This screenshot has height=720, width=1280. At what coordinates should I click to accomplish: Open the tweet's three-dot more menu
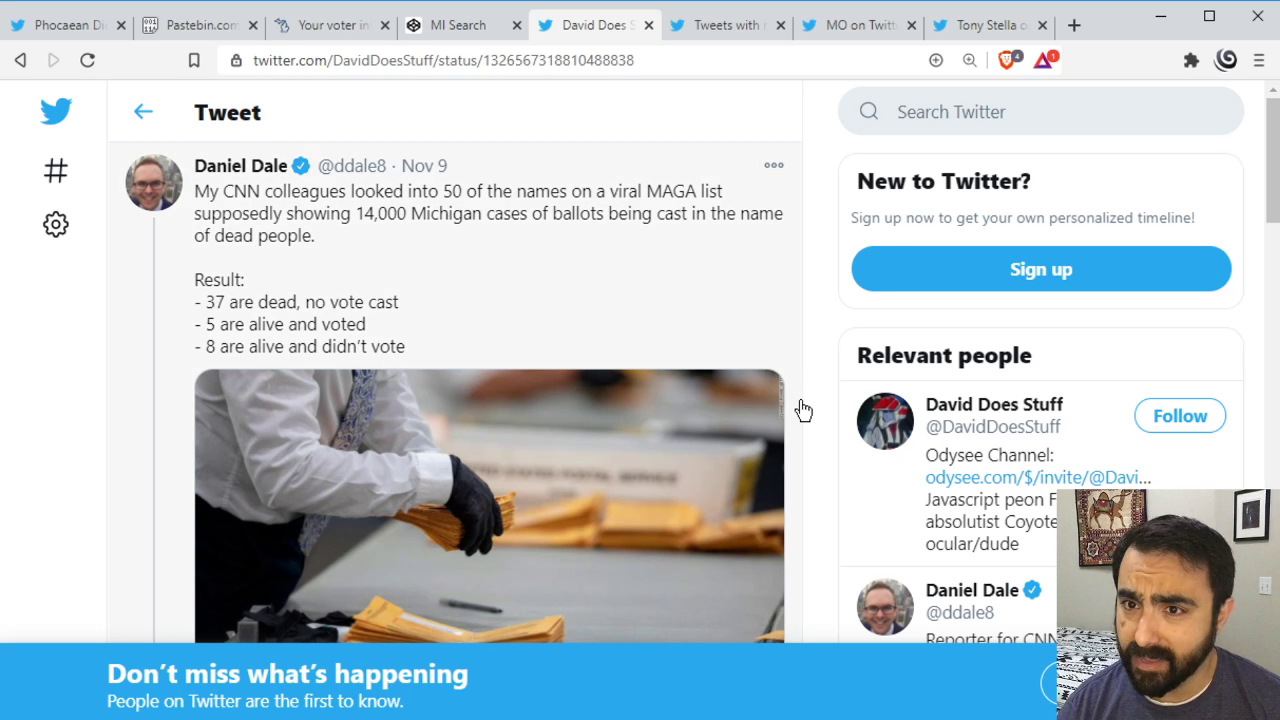[x=774, y=165]
